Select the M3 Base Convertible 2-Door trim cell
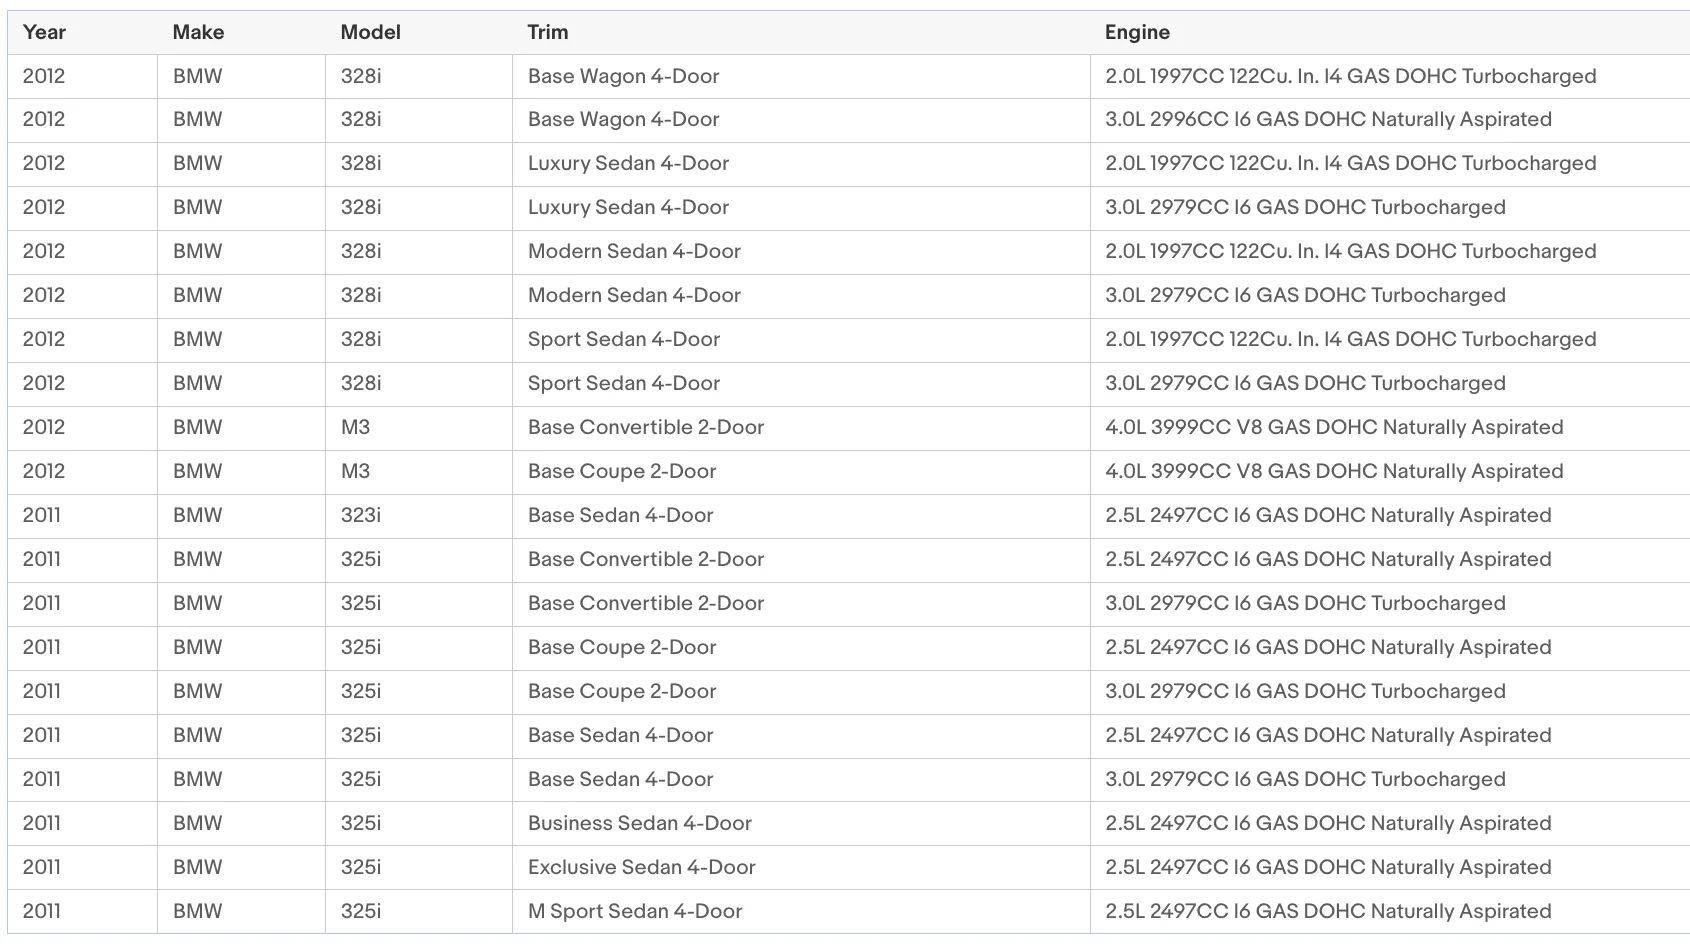 tap(801, 428)
